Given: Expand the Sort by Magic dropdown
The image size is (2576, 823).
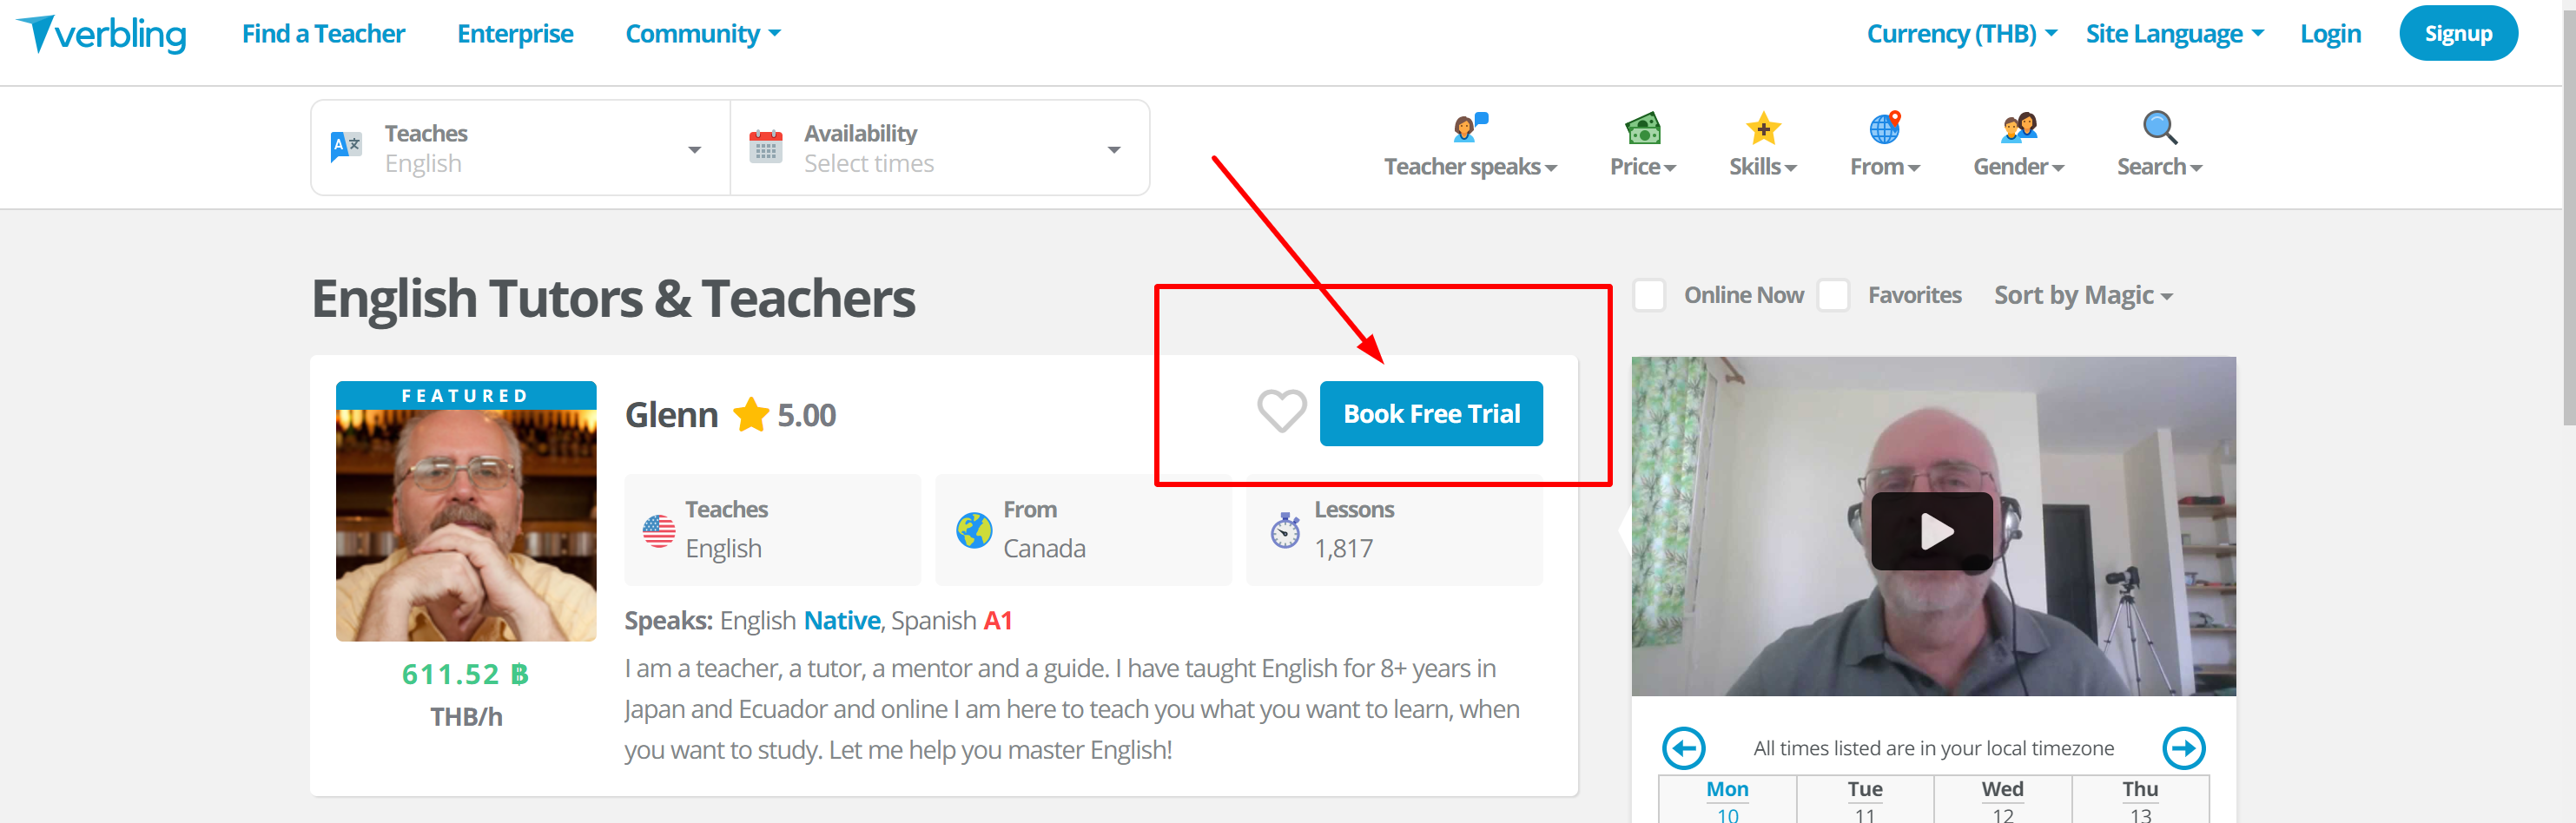Looking at the screenshot, I should coord(2083,296).
